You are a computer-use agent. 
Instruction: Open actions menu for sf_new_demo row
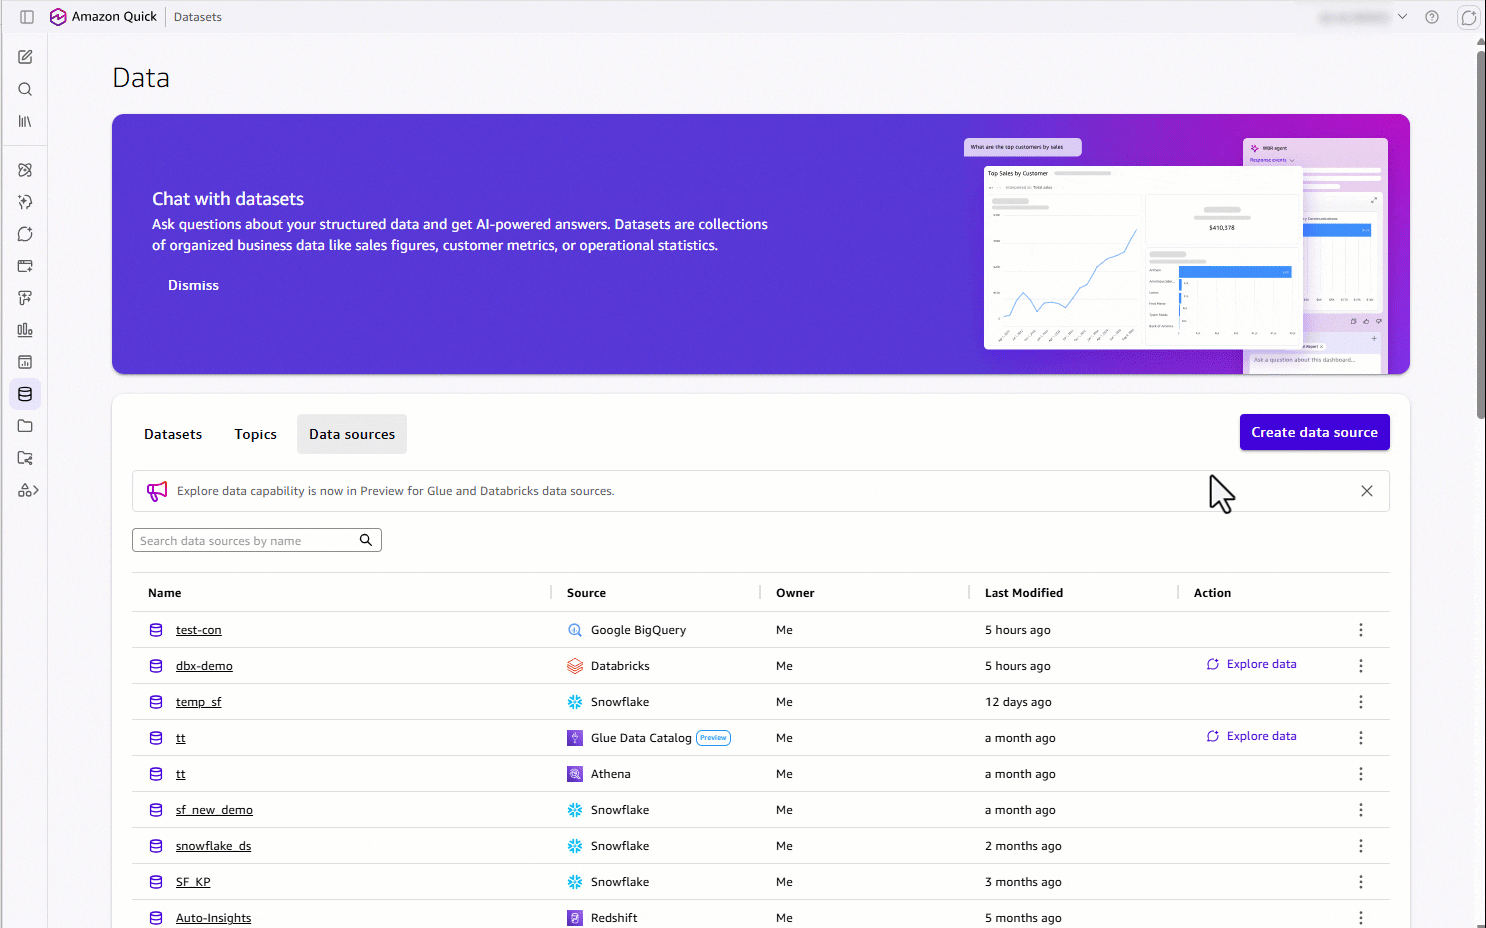tap(1361, 810)
